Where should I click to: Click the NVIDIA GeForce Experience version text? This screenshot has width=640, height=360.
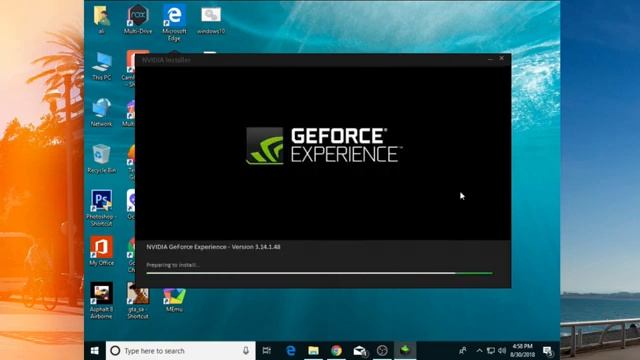213,247
